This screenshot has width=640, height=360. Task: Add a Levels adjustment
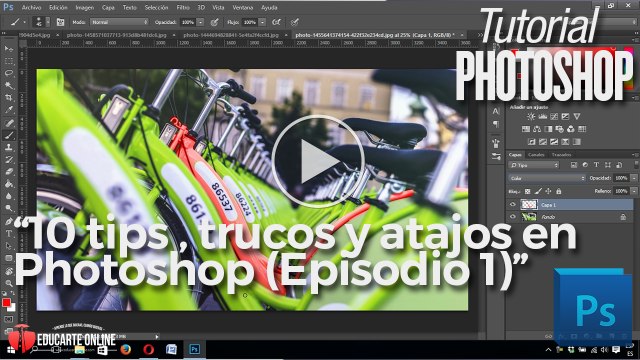[x=542, y=117]
